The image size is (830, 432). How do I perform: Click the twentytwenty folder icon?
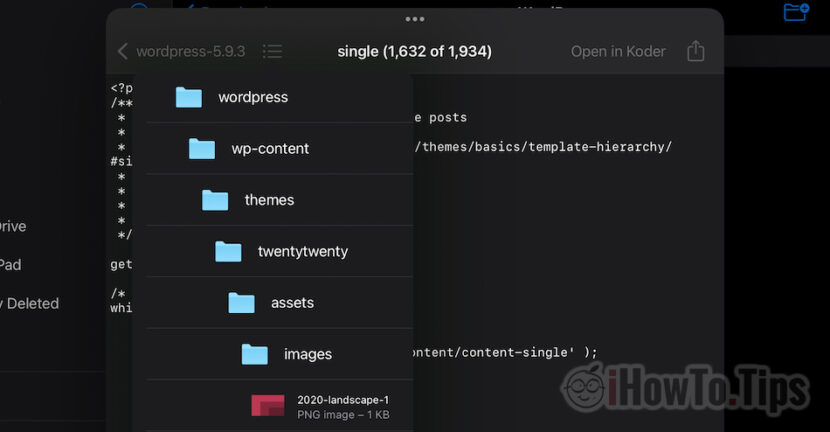coord(228,251)
